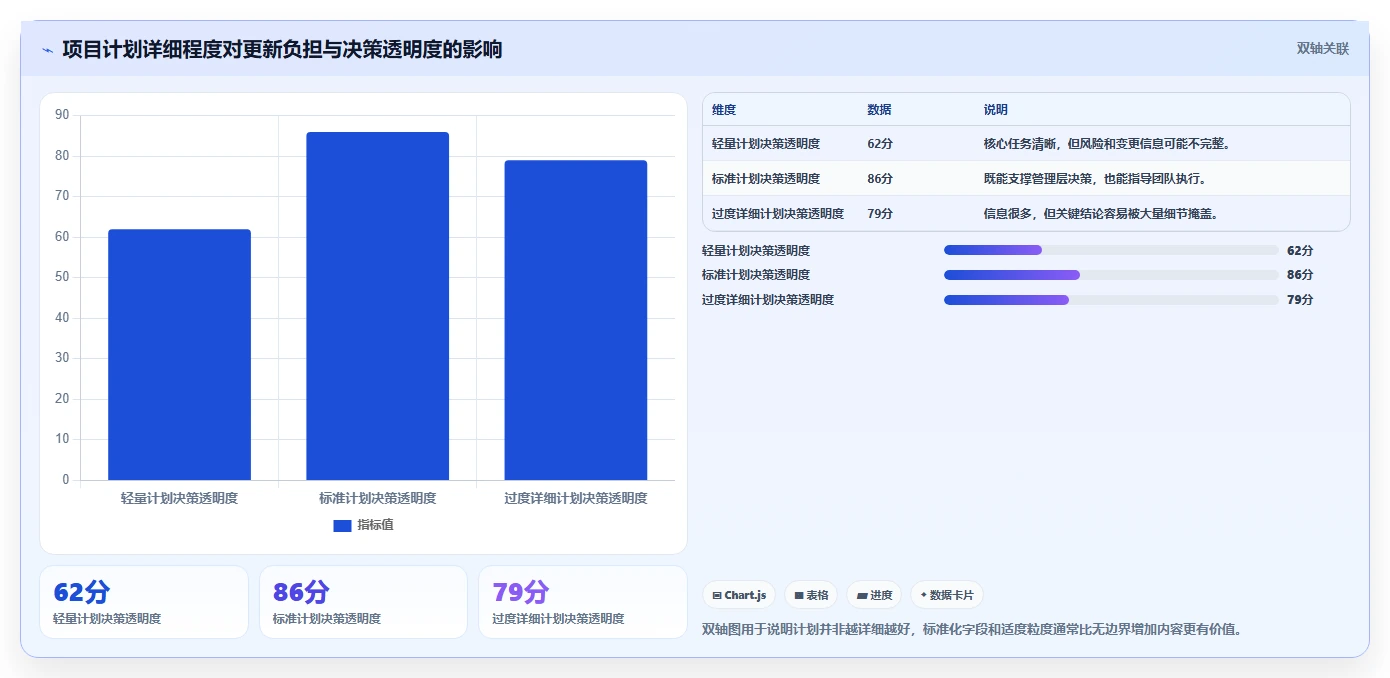Image resolution: width=1390 pixels, height=678 pixels.
Task: Click description 信息很多，但关键结论容易被大量细节掩盖。
Action: pyautogui.click(x=1101, y=214)
